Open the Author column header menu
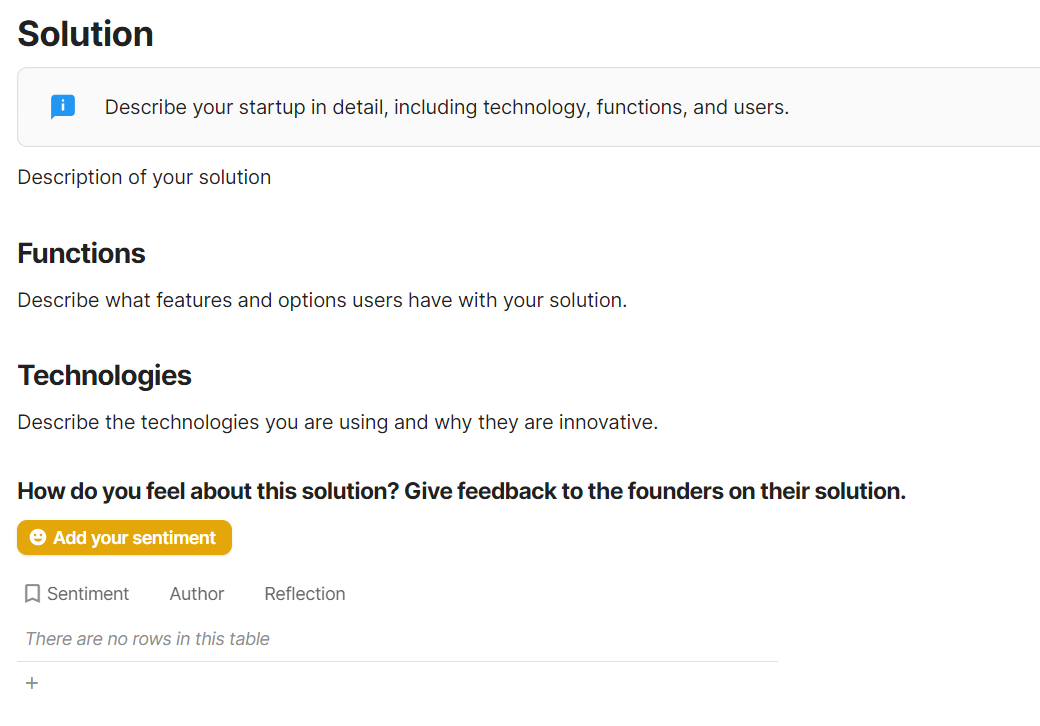Image resolution: width=1040 pixels, height=726 pixels. (197, 594)
